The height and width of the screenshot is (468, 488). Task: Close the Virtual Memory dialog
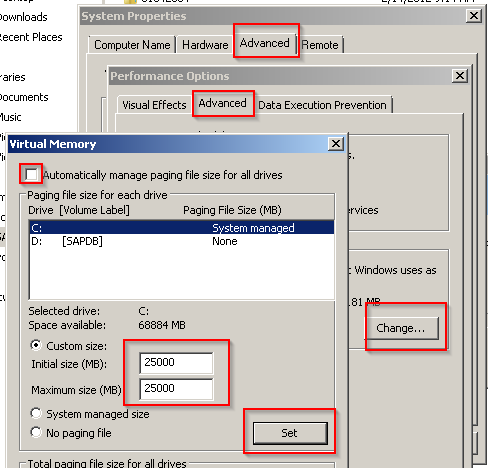336,144
